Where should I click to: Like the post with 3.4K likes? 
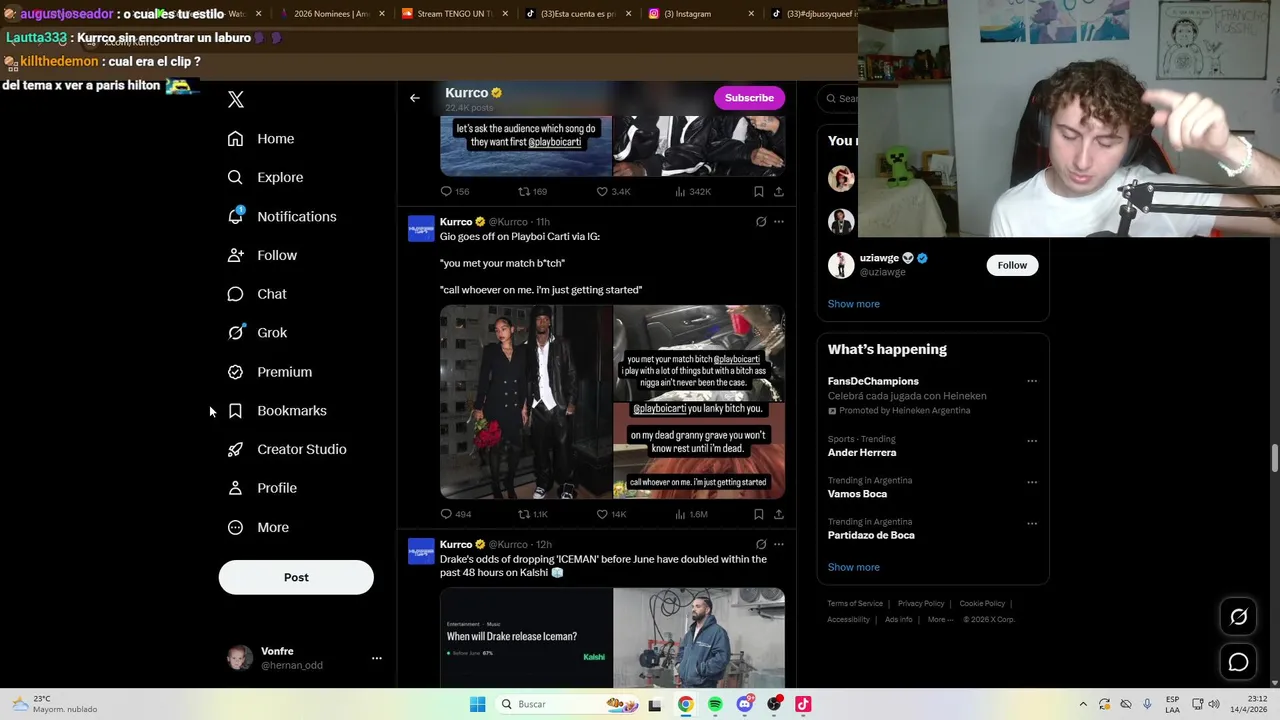click(602, 191)
